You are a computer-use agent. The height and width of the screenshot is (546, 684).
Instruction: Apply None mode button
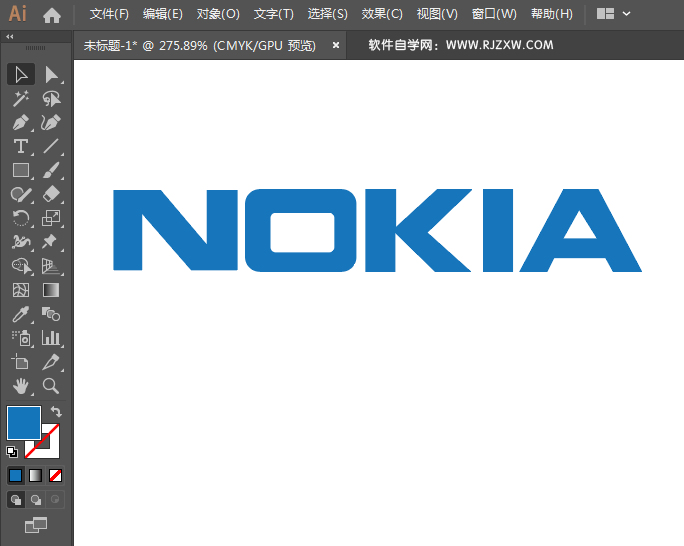(x=55, y=475)
